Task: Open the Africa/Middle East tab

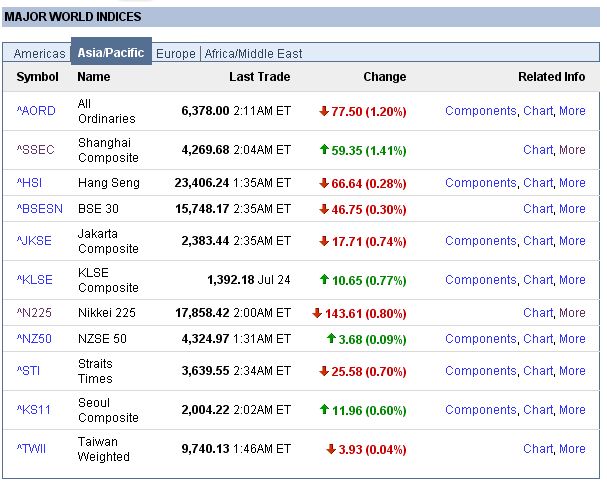Action: click(253, 54)
